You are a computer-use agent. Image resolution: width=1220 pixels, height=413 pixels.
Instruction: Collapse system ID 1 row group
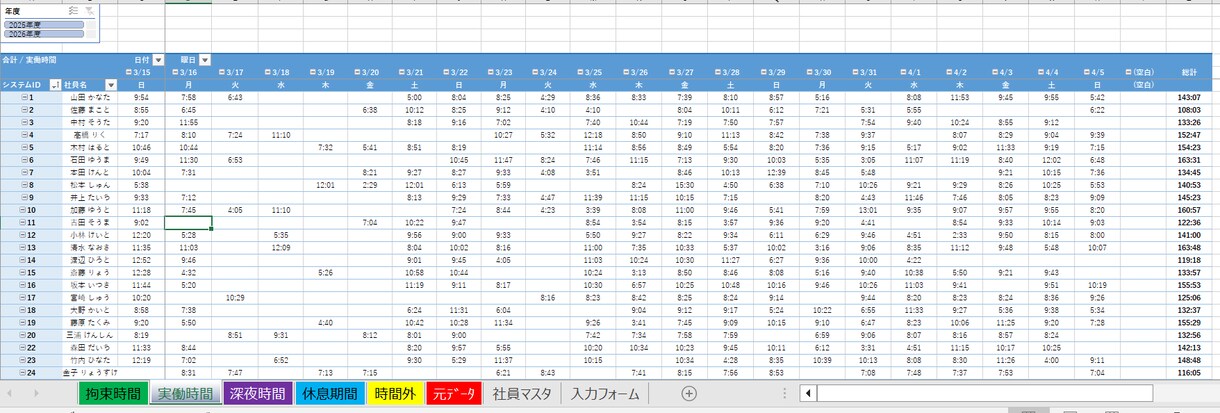(25, 98)
